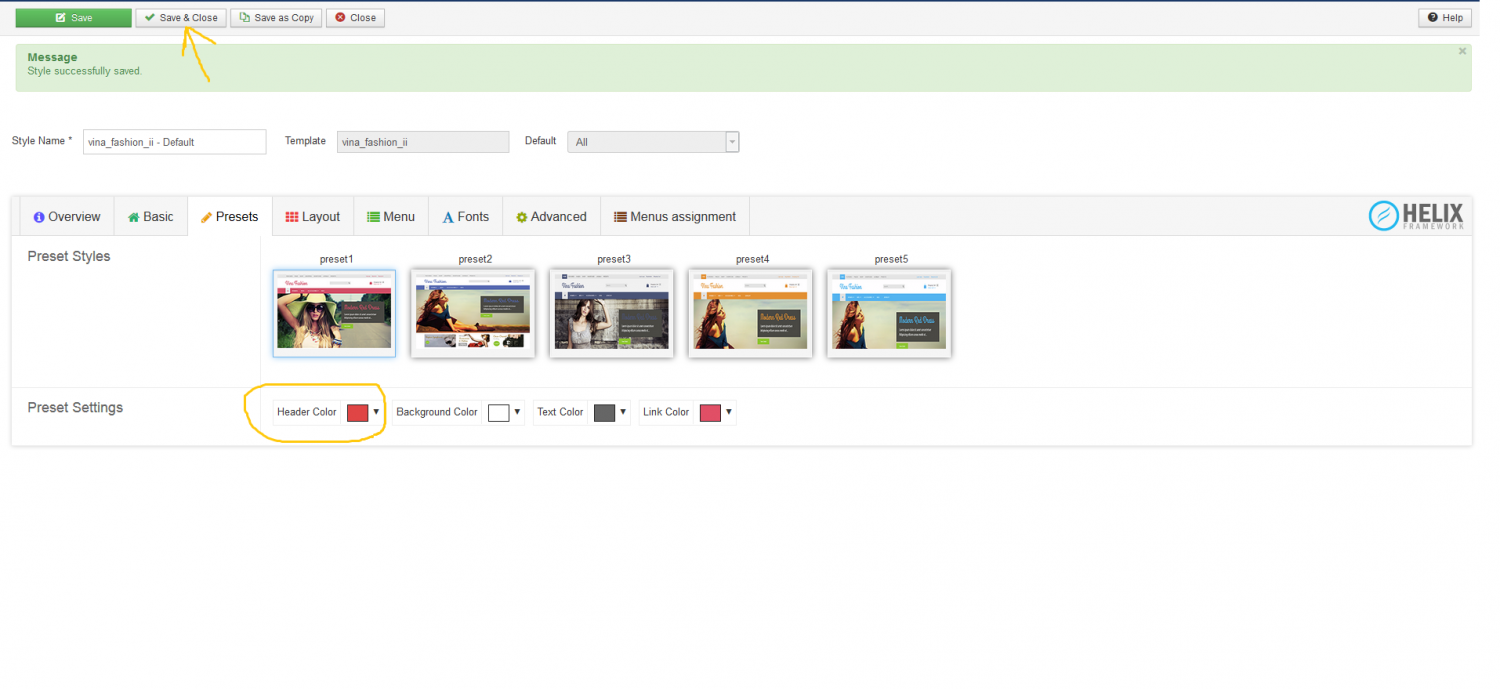Click the Style Name input field
This screenshot has height=689, width=1500.
[174, 142]
